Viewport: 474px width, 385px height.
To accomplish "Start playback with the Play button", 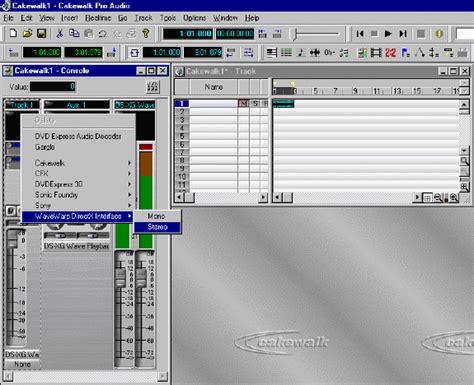I will coord(388,34).
